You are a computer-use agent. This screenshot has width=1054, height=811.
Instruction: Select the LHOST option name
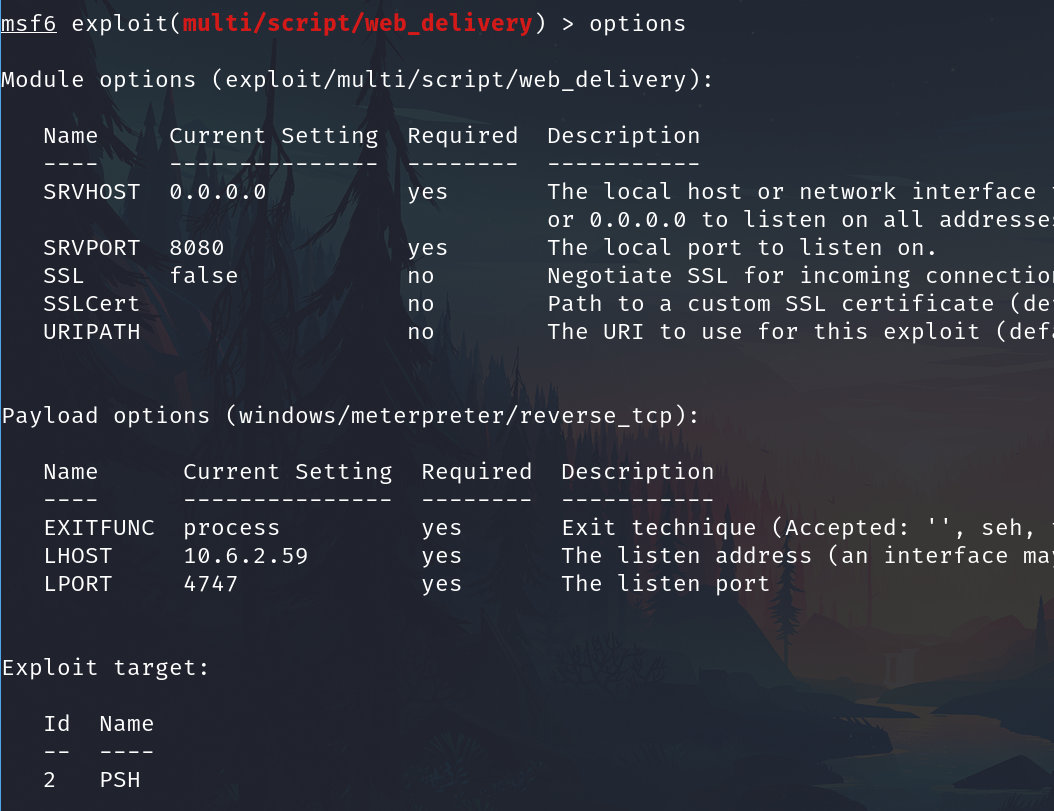tap(78, 555)
